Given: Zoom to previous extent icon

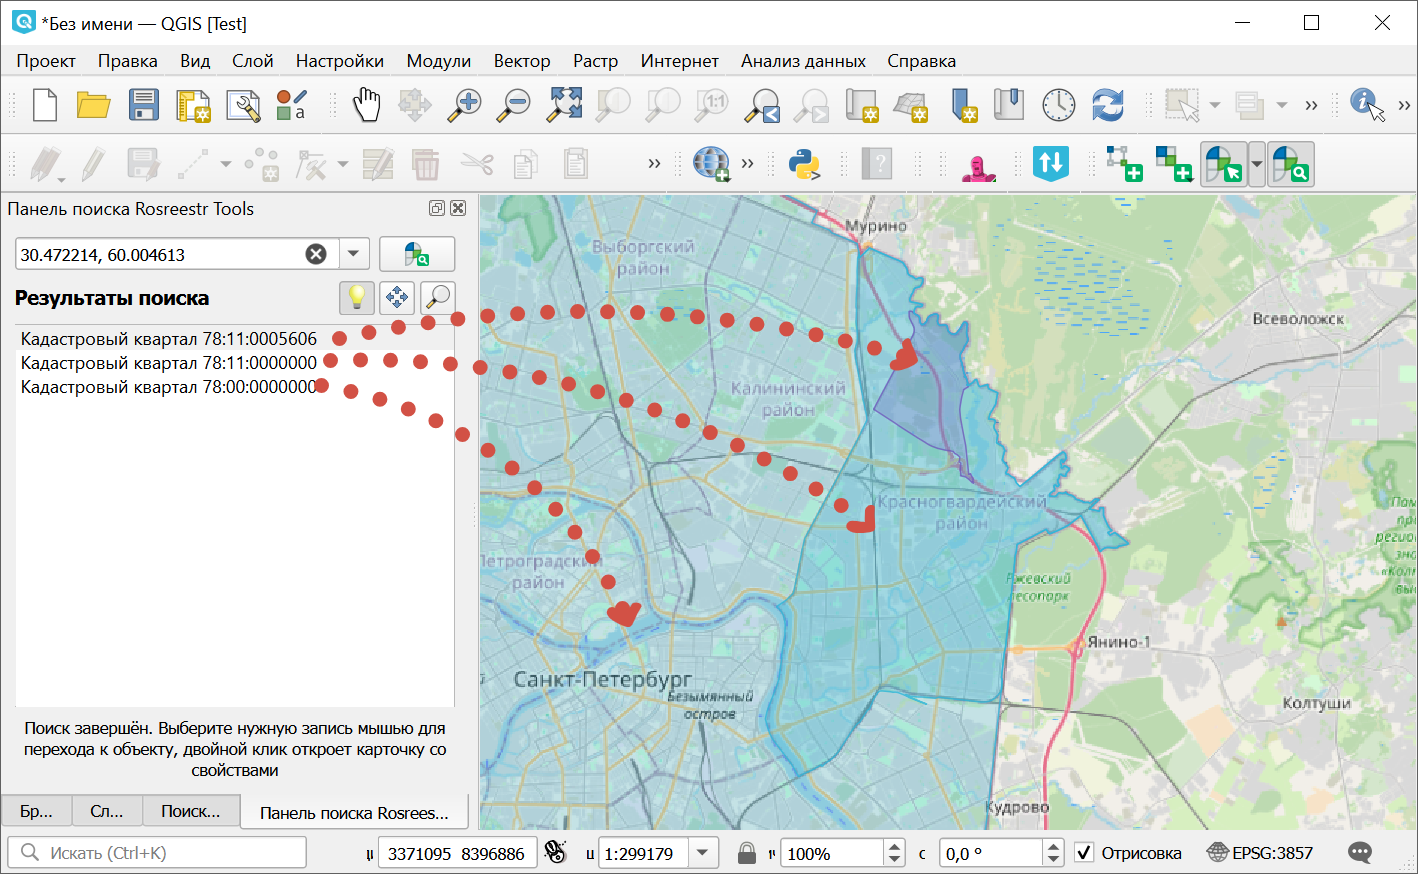Looking at the screenshot, I should point(762,105).
